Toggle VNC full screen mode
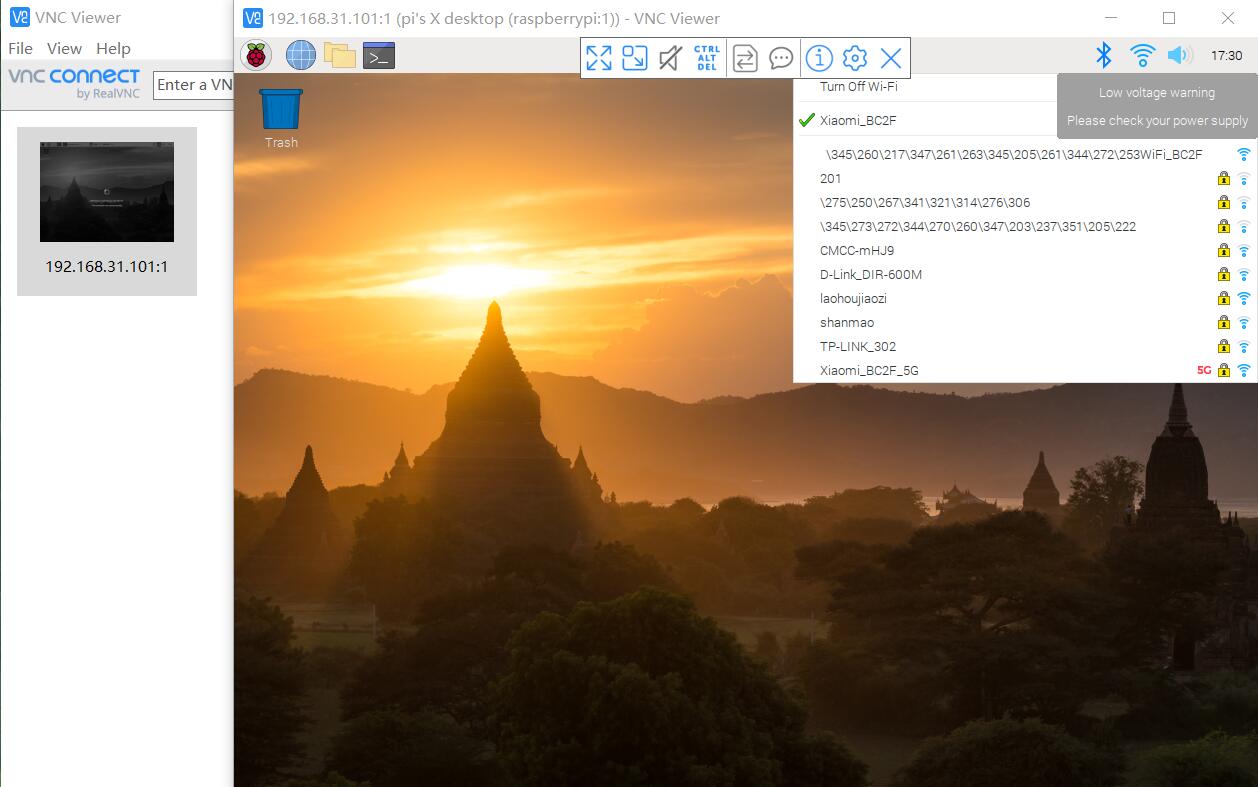The height and width of the screenshot is (787, 1258). tap(598, 58)
